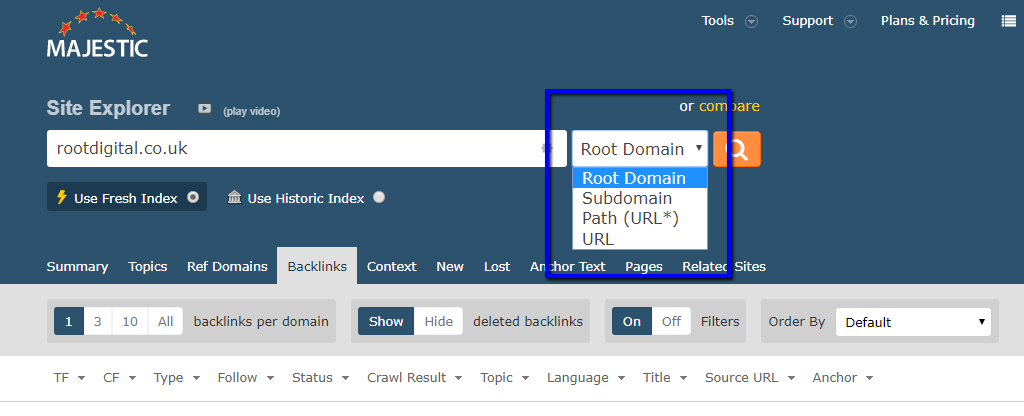This screenshot has height=416, width=1024.
Task: Click the compare link
Action: click(729, 106)
